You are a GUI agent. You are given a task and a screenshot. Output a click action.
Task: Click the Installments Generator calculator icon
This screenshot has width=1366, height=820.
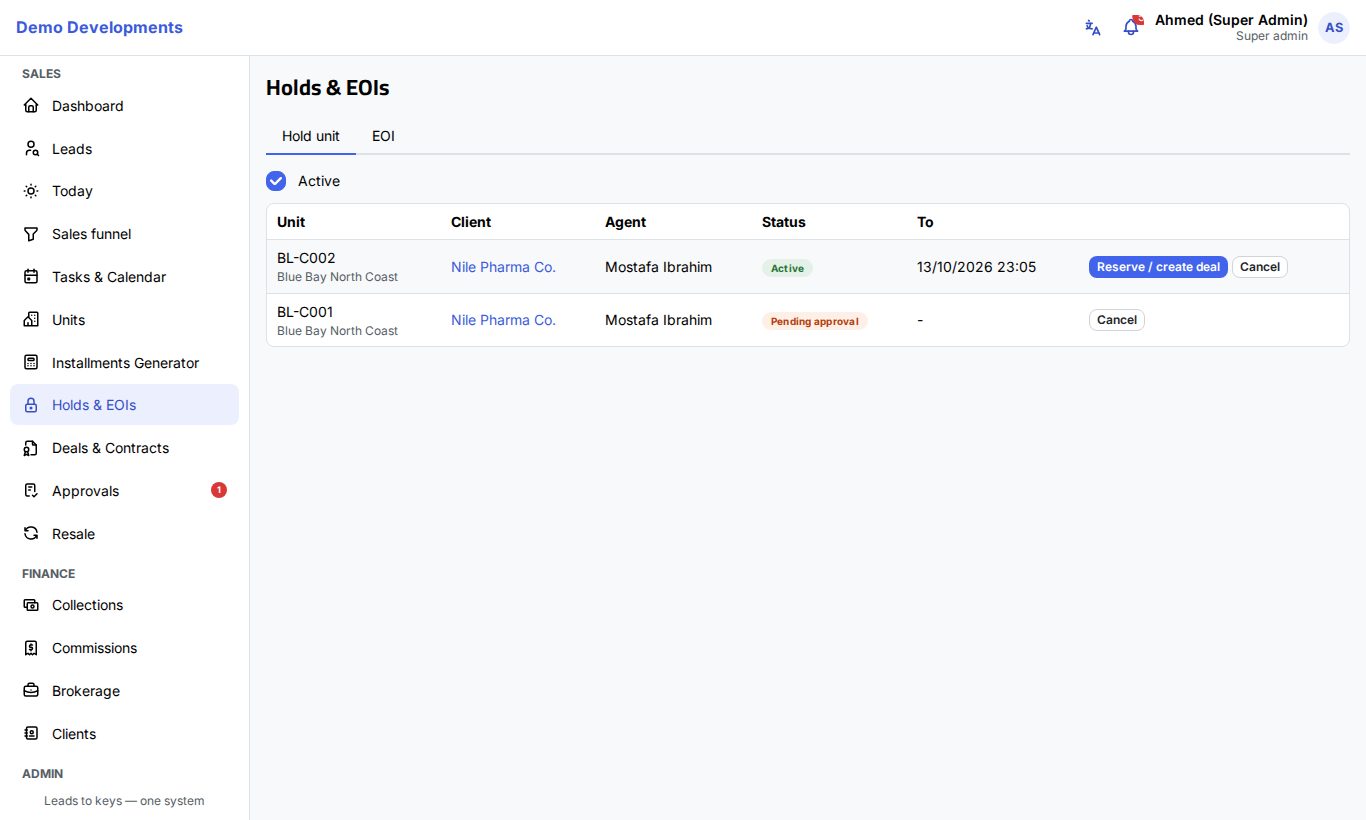pos(31,363)
